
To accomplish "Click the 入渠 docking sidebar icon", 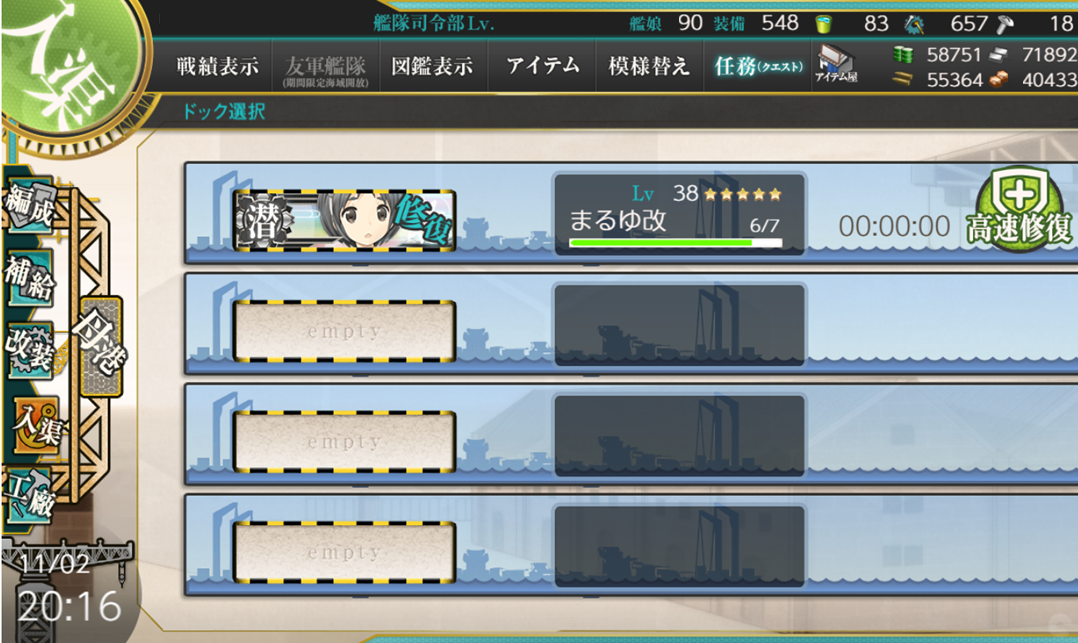I will pyautogui.click(x=38, y=426).
